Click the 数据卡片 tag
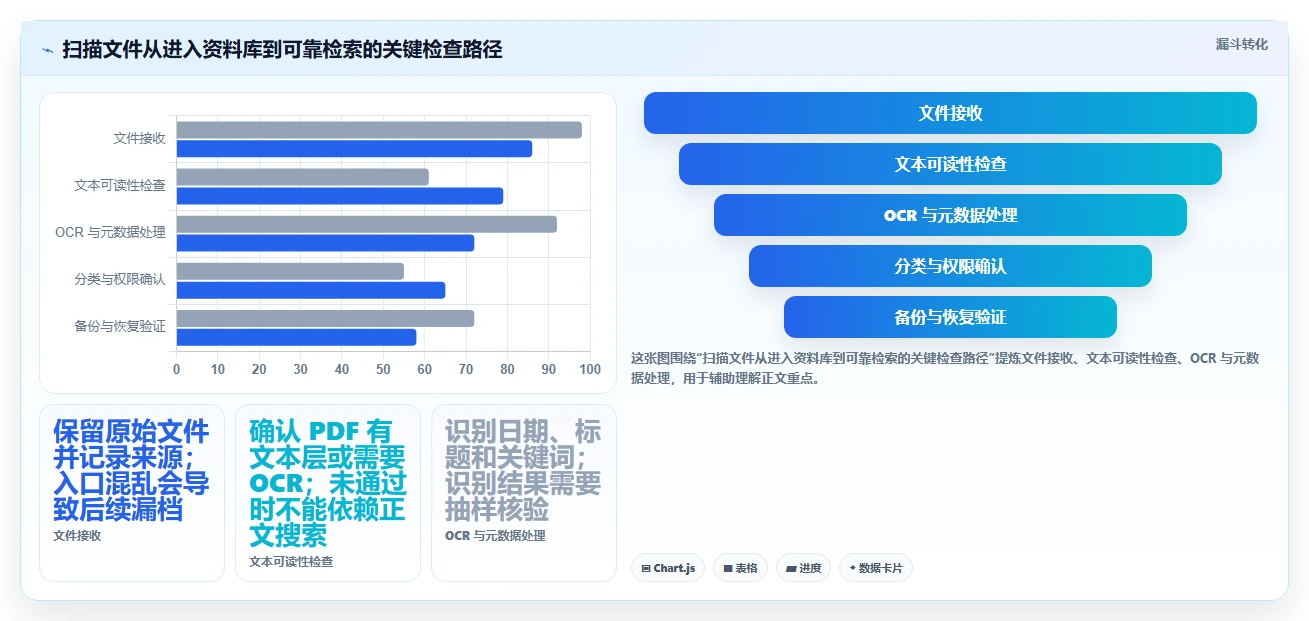This screenshot has height=621, width=1309. (876, 568)
